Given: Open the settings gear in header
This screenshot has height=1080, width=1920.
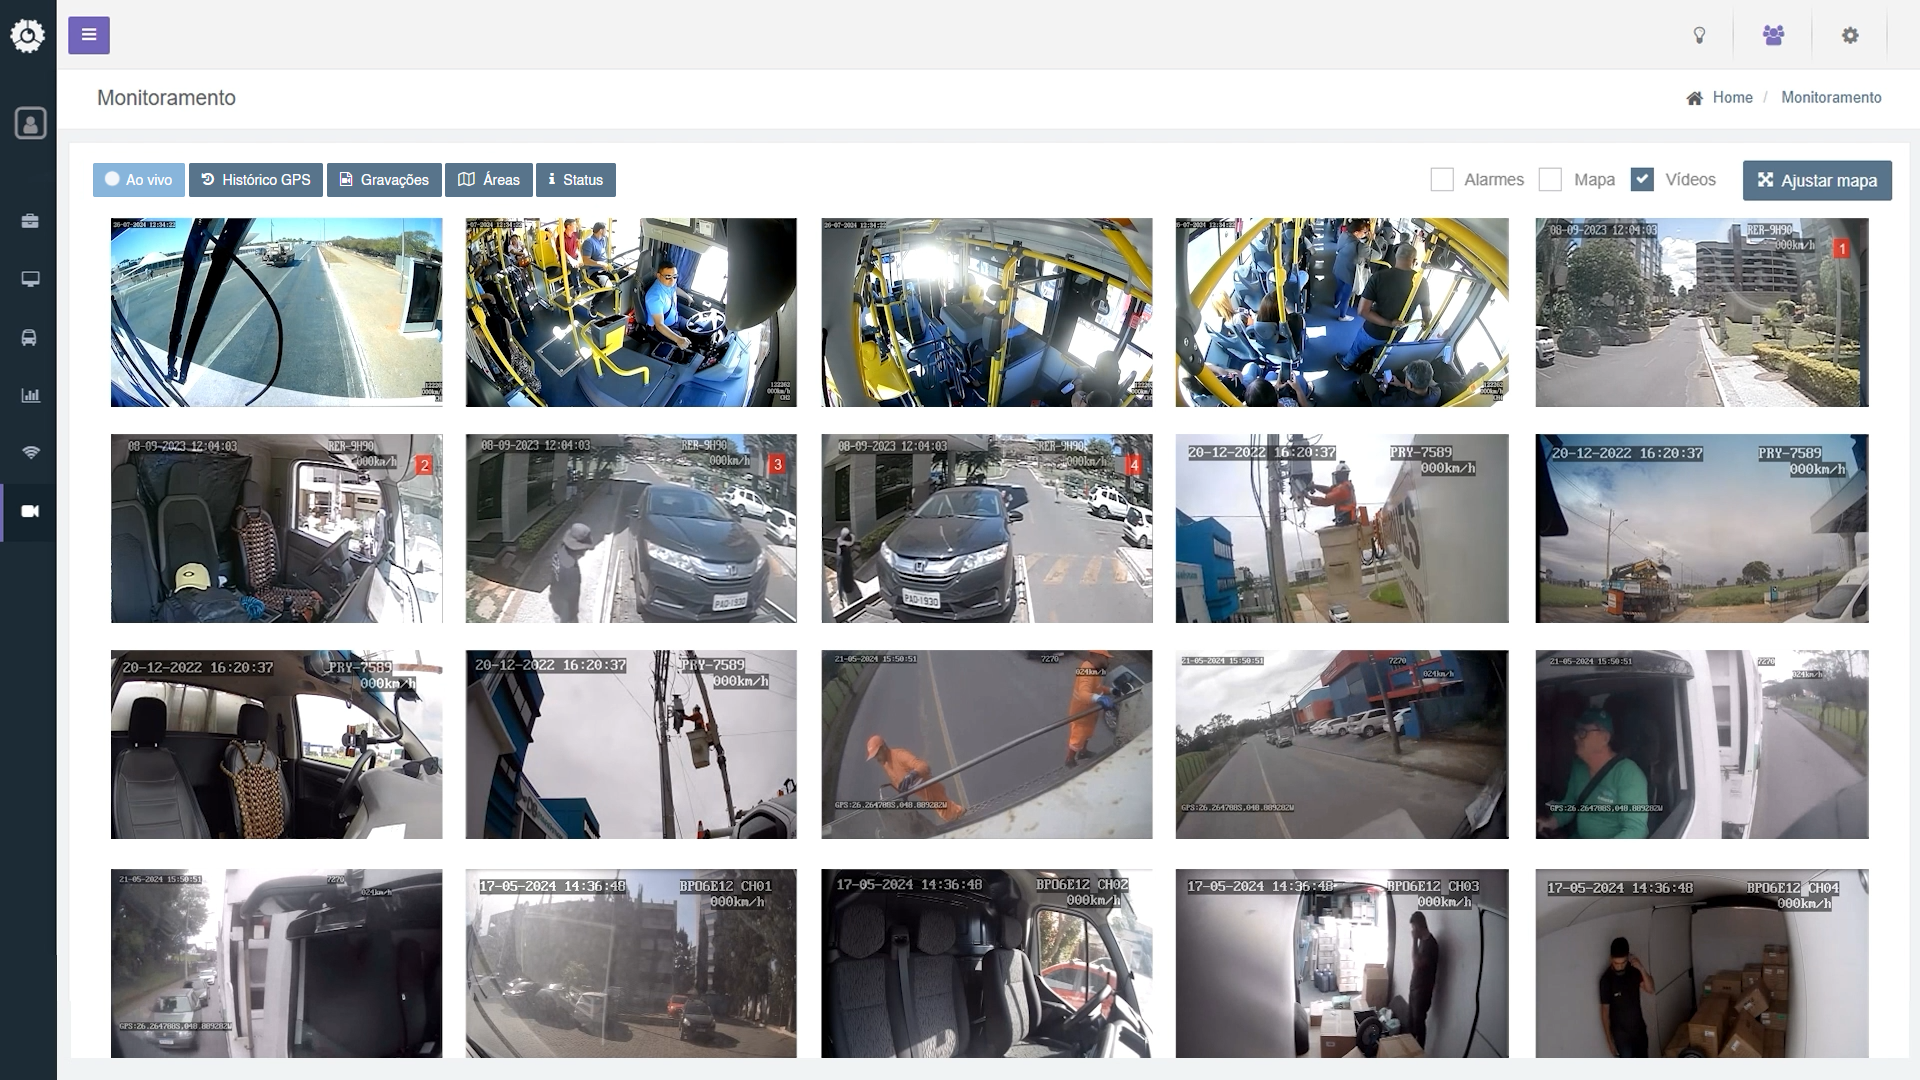Looking at the screenshot, I should pos(1850,36).
